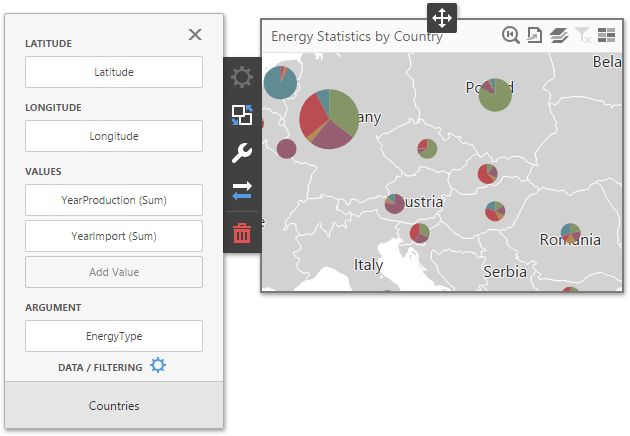Viewport: 630px width, 436px height.
Task: Open the gear icon in dark toolbar
Action: pyautogui.click(x=242, y=77)
